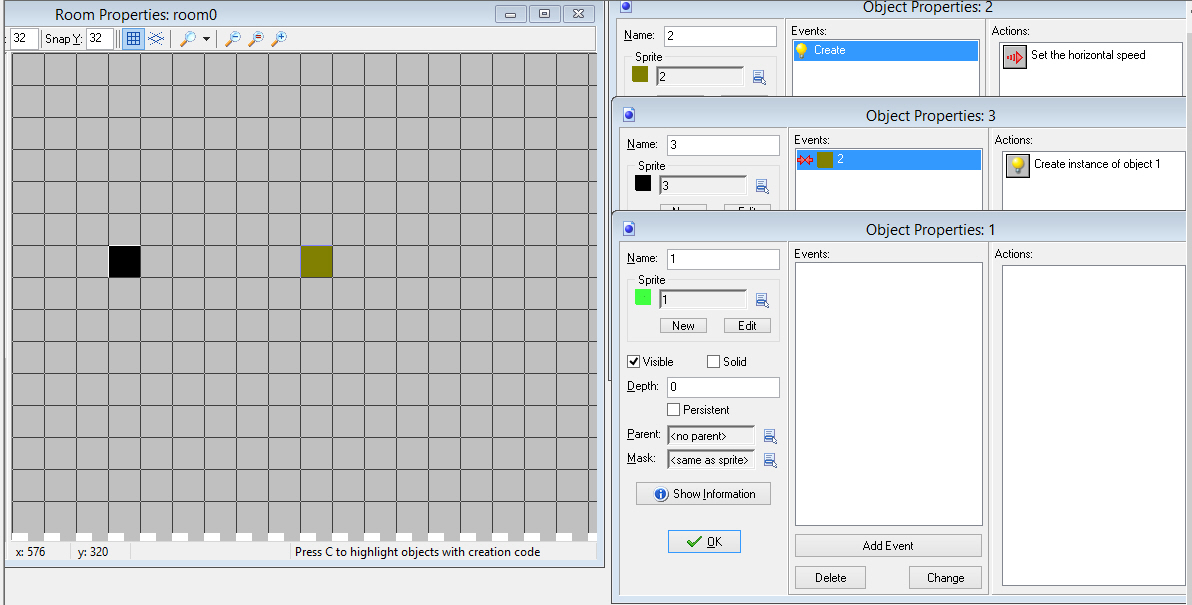Image resolution: width=1192 pixels, height=605 pixels.
Task: Select the Create event in object 2
Action: (885, 51)
